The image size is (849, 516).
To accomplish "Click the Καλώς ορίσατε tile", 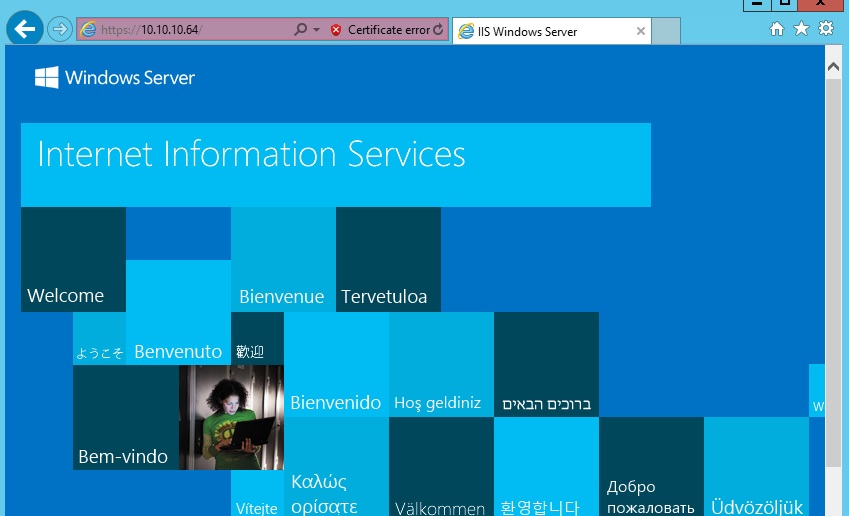I will (x=336, y=466).
